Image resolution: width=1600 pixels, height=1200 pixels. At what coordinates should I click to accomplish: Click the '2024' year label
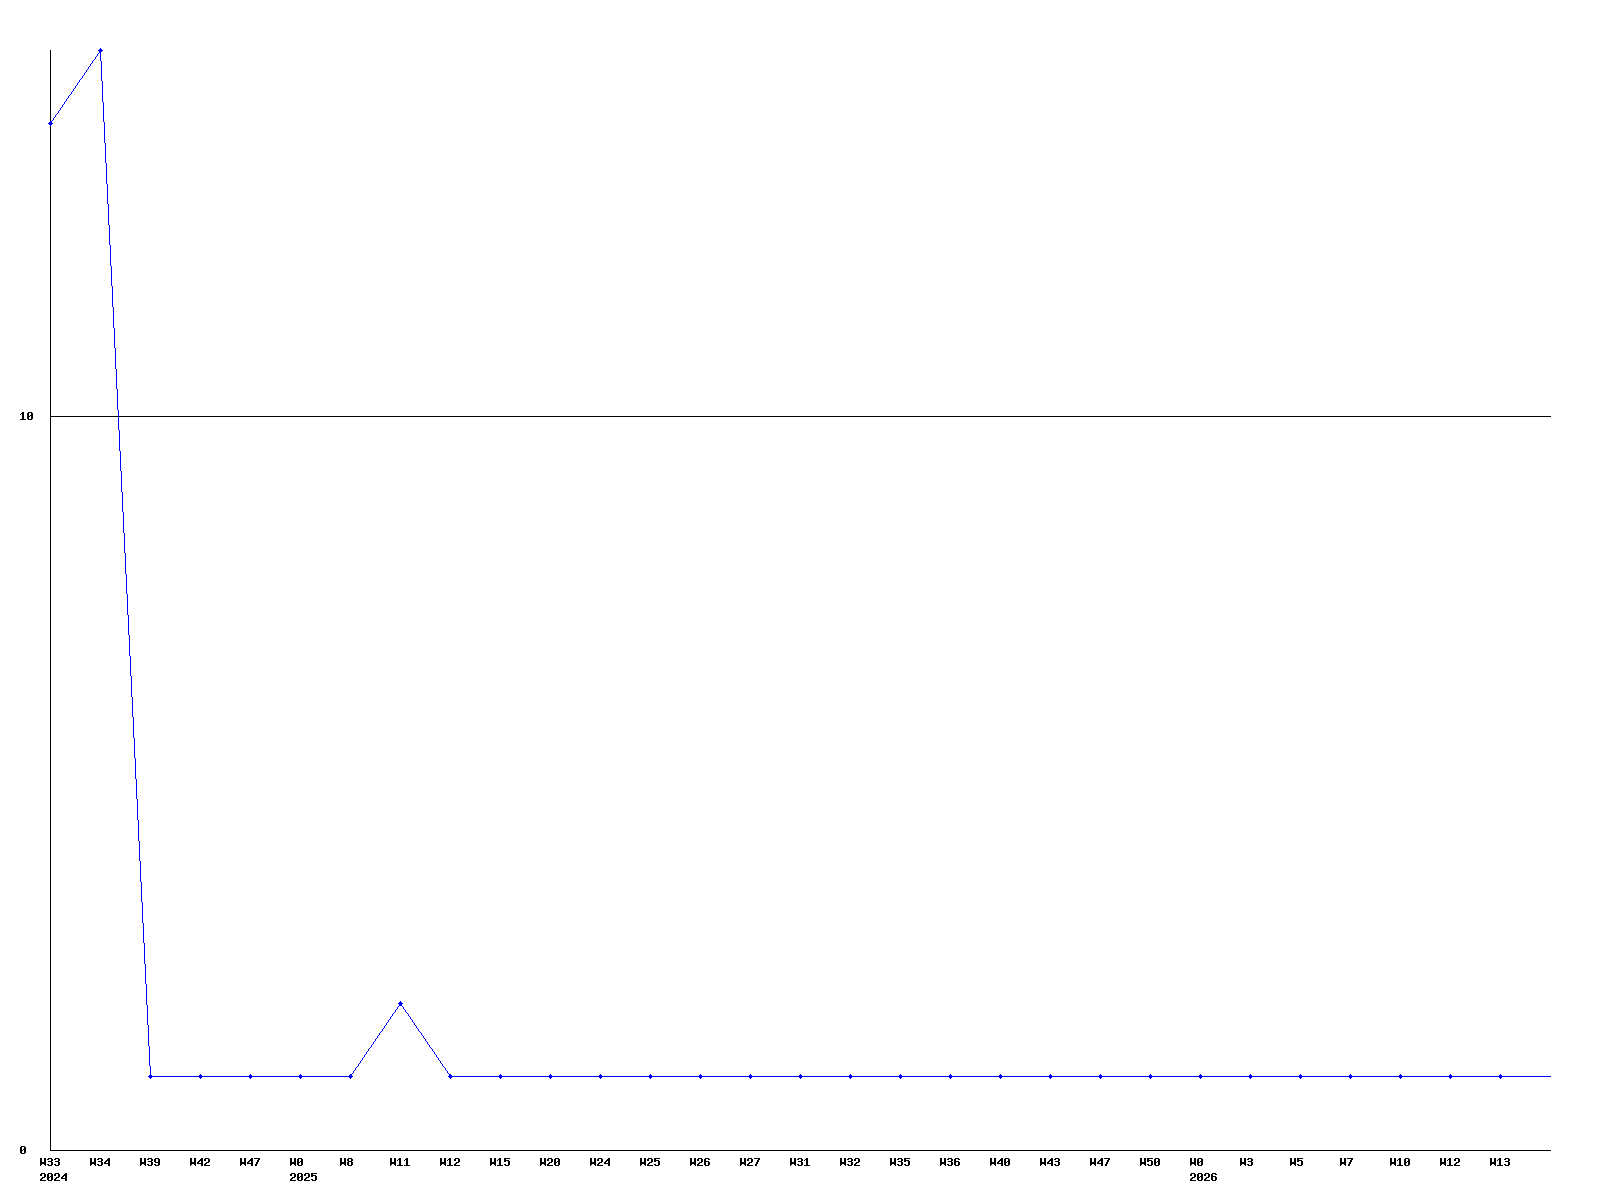pos(53,1177)
